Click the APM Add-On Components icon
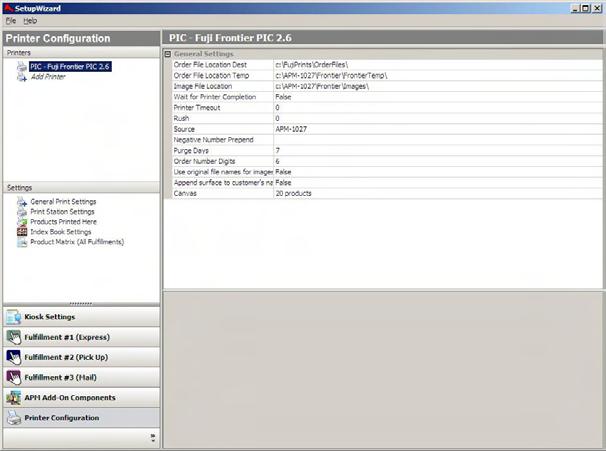This screenshot has height=451, width=606. pyautogui.click(x=14, y=397)
